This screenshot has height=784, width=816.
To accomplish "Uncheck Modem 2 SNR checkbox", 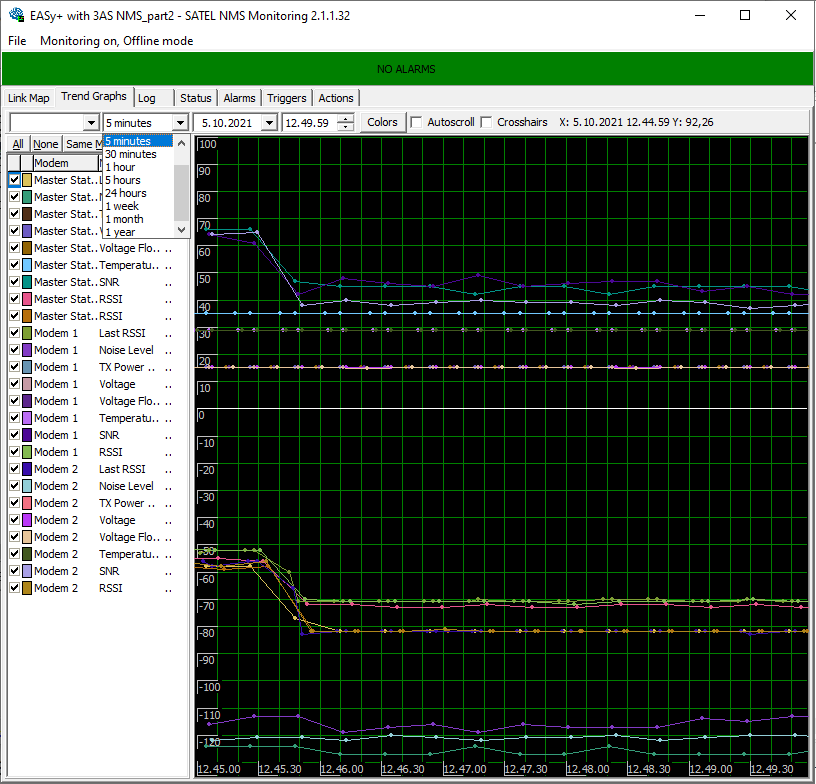I will click(15, 571).
